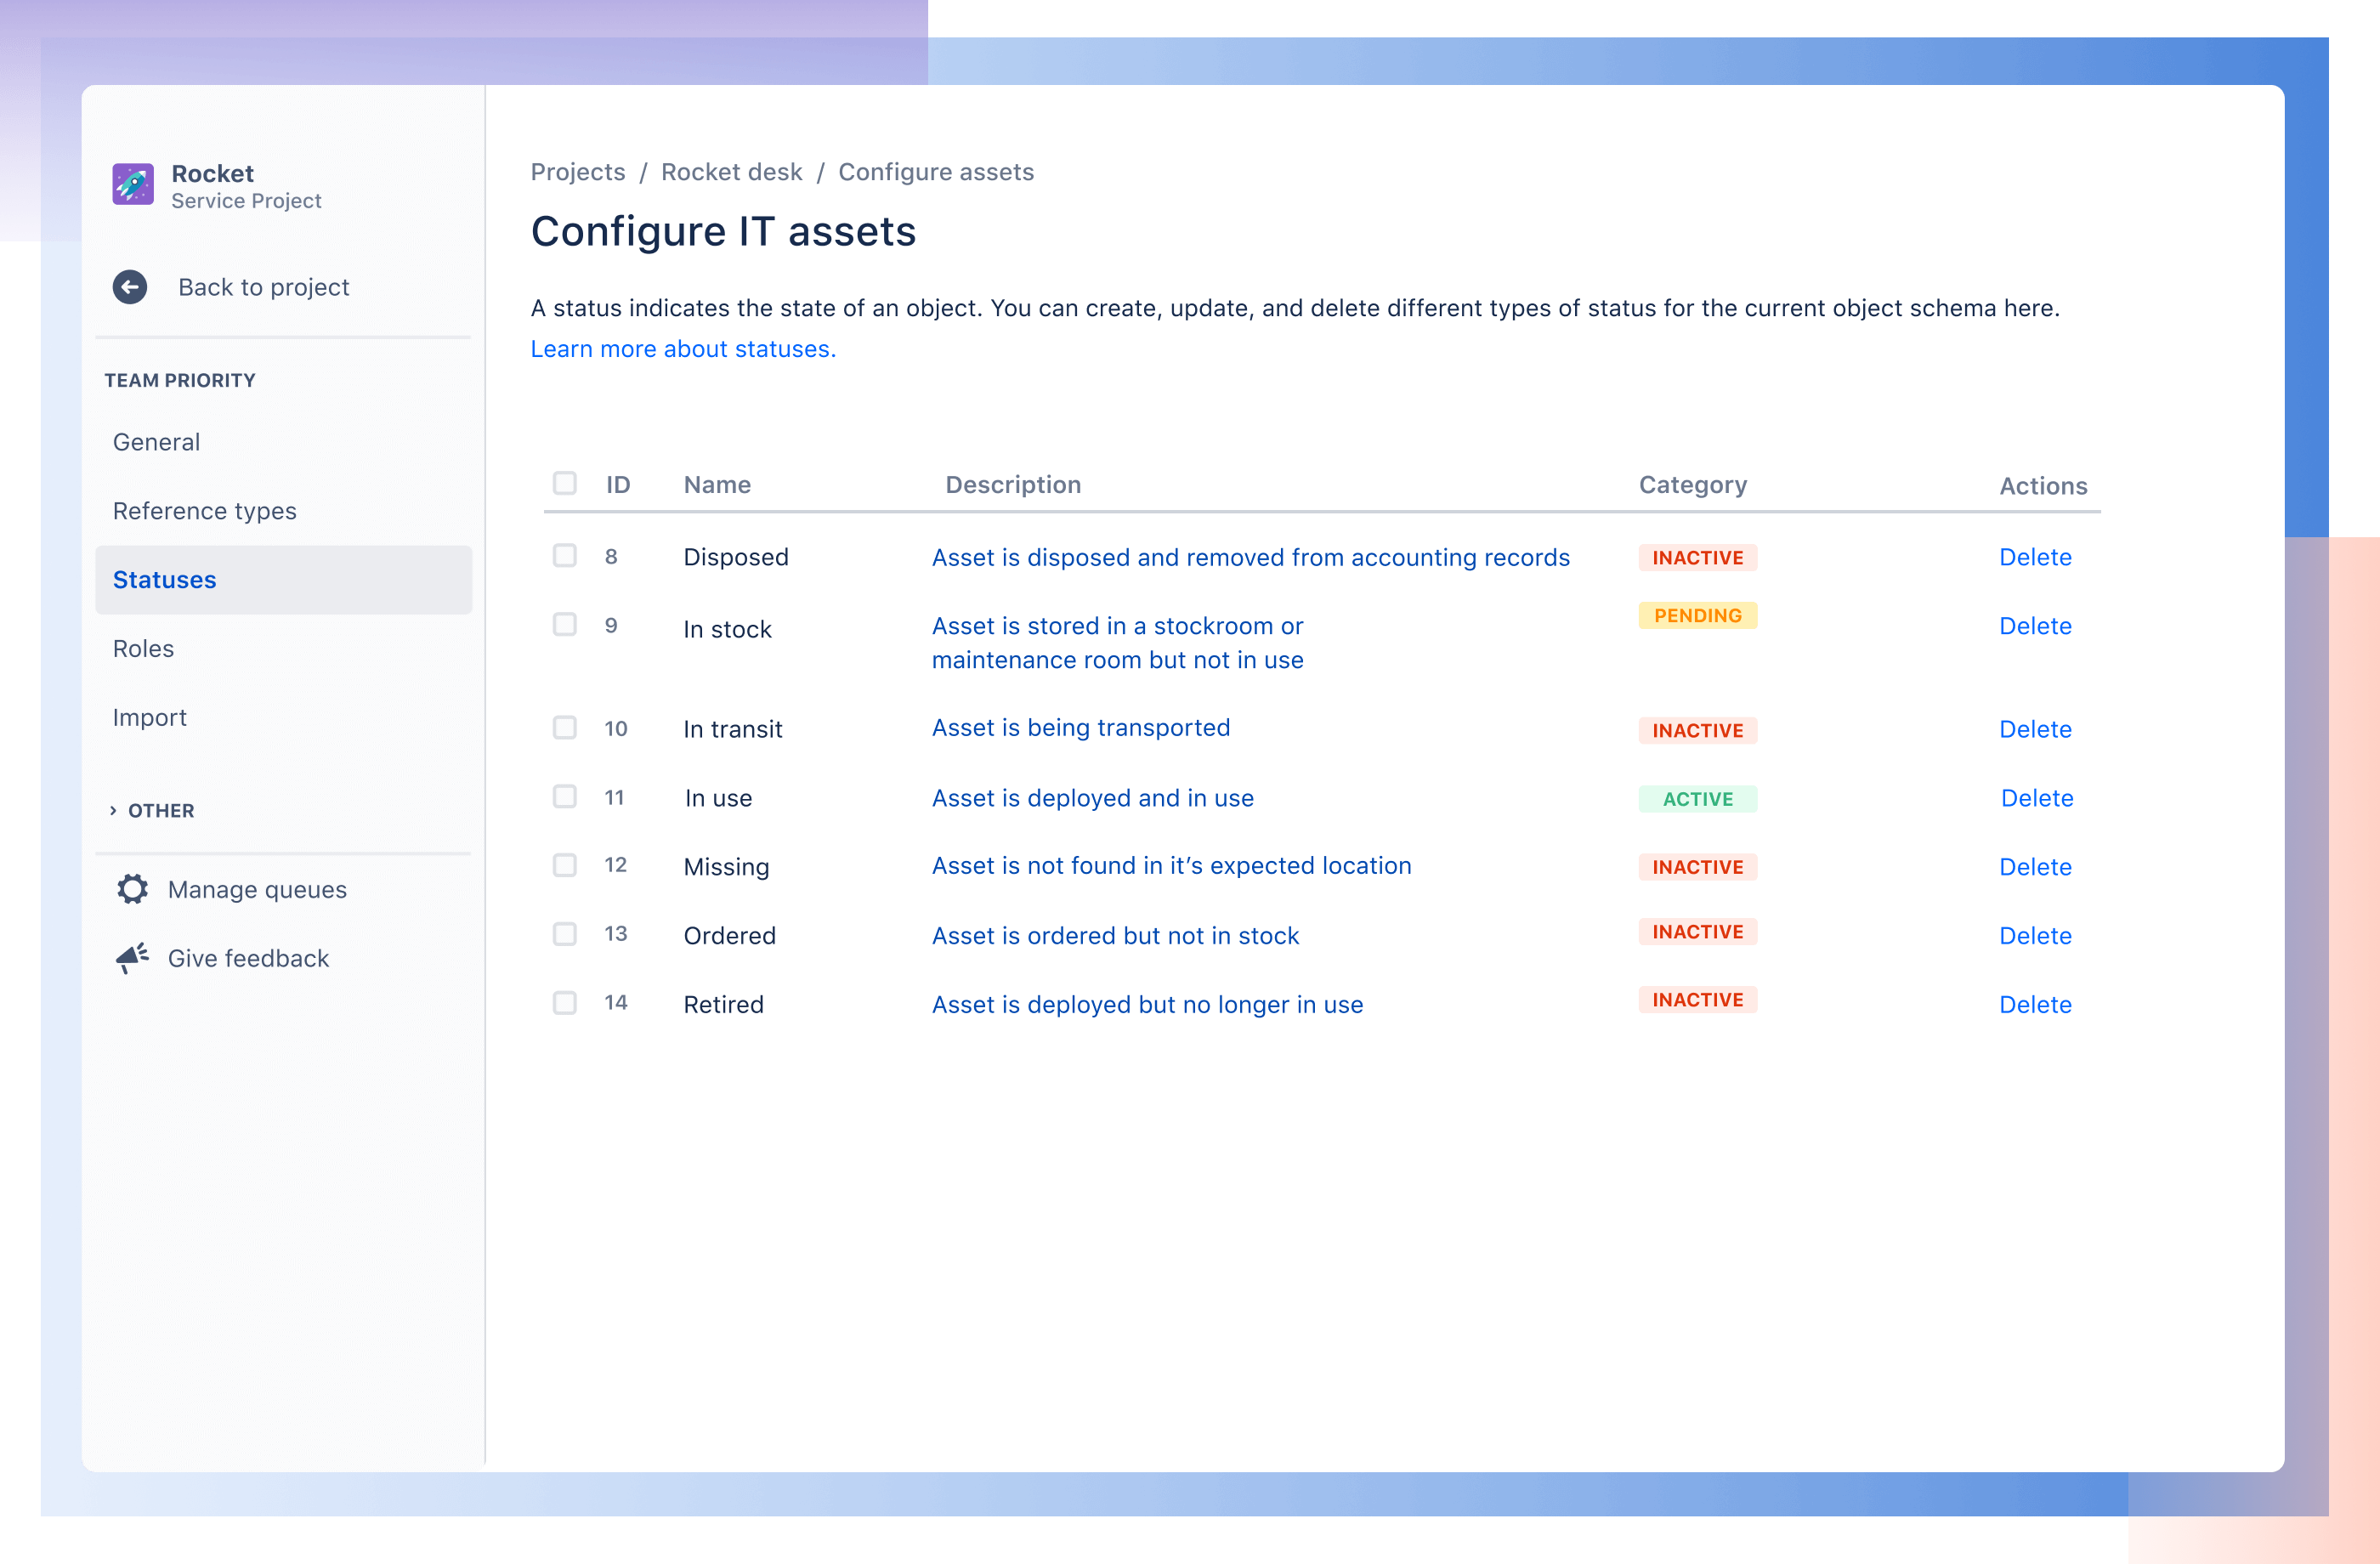Toggle the select-all checkbox in header
Screen dimensions: 2380x1564
pyautogui.click(x=565, y=484)
